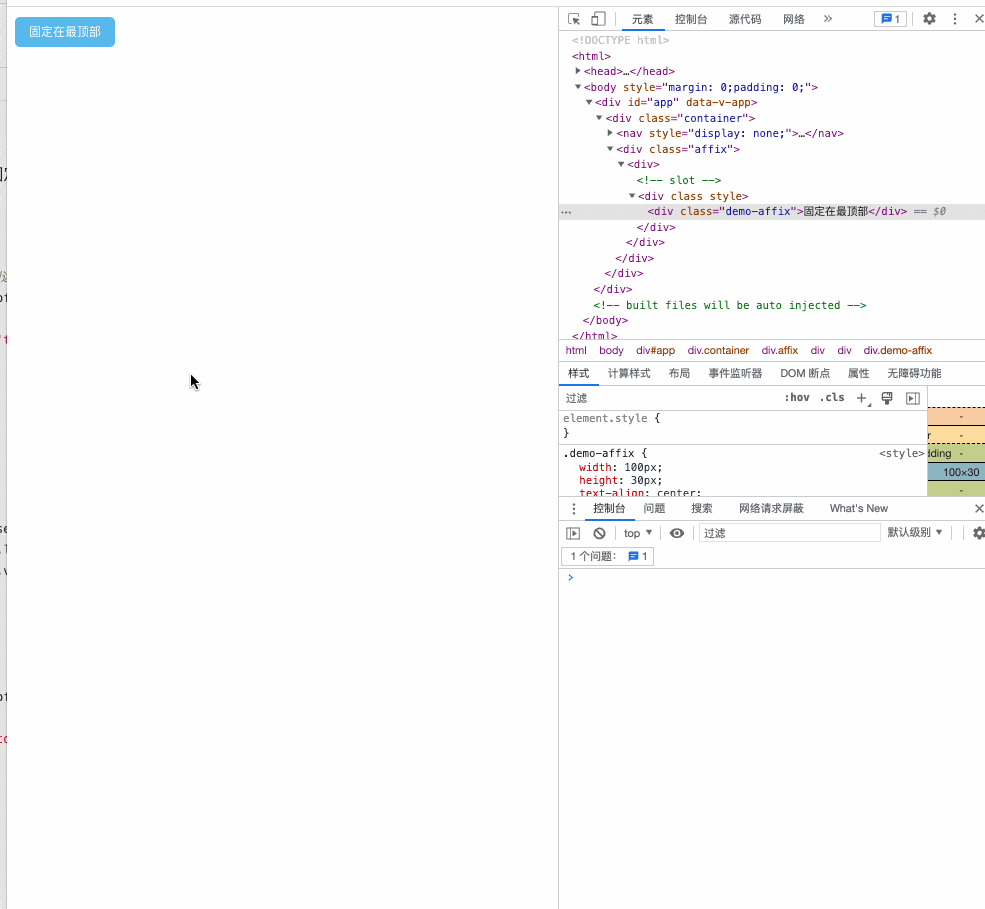985x909 pixels.
Task: Open the top context dropdown
Action: 638,533
